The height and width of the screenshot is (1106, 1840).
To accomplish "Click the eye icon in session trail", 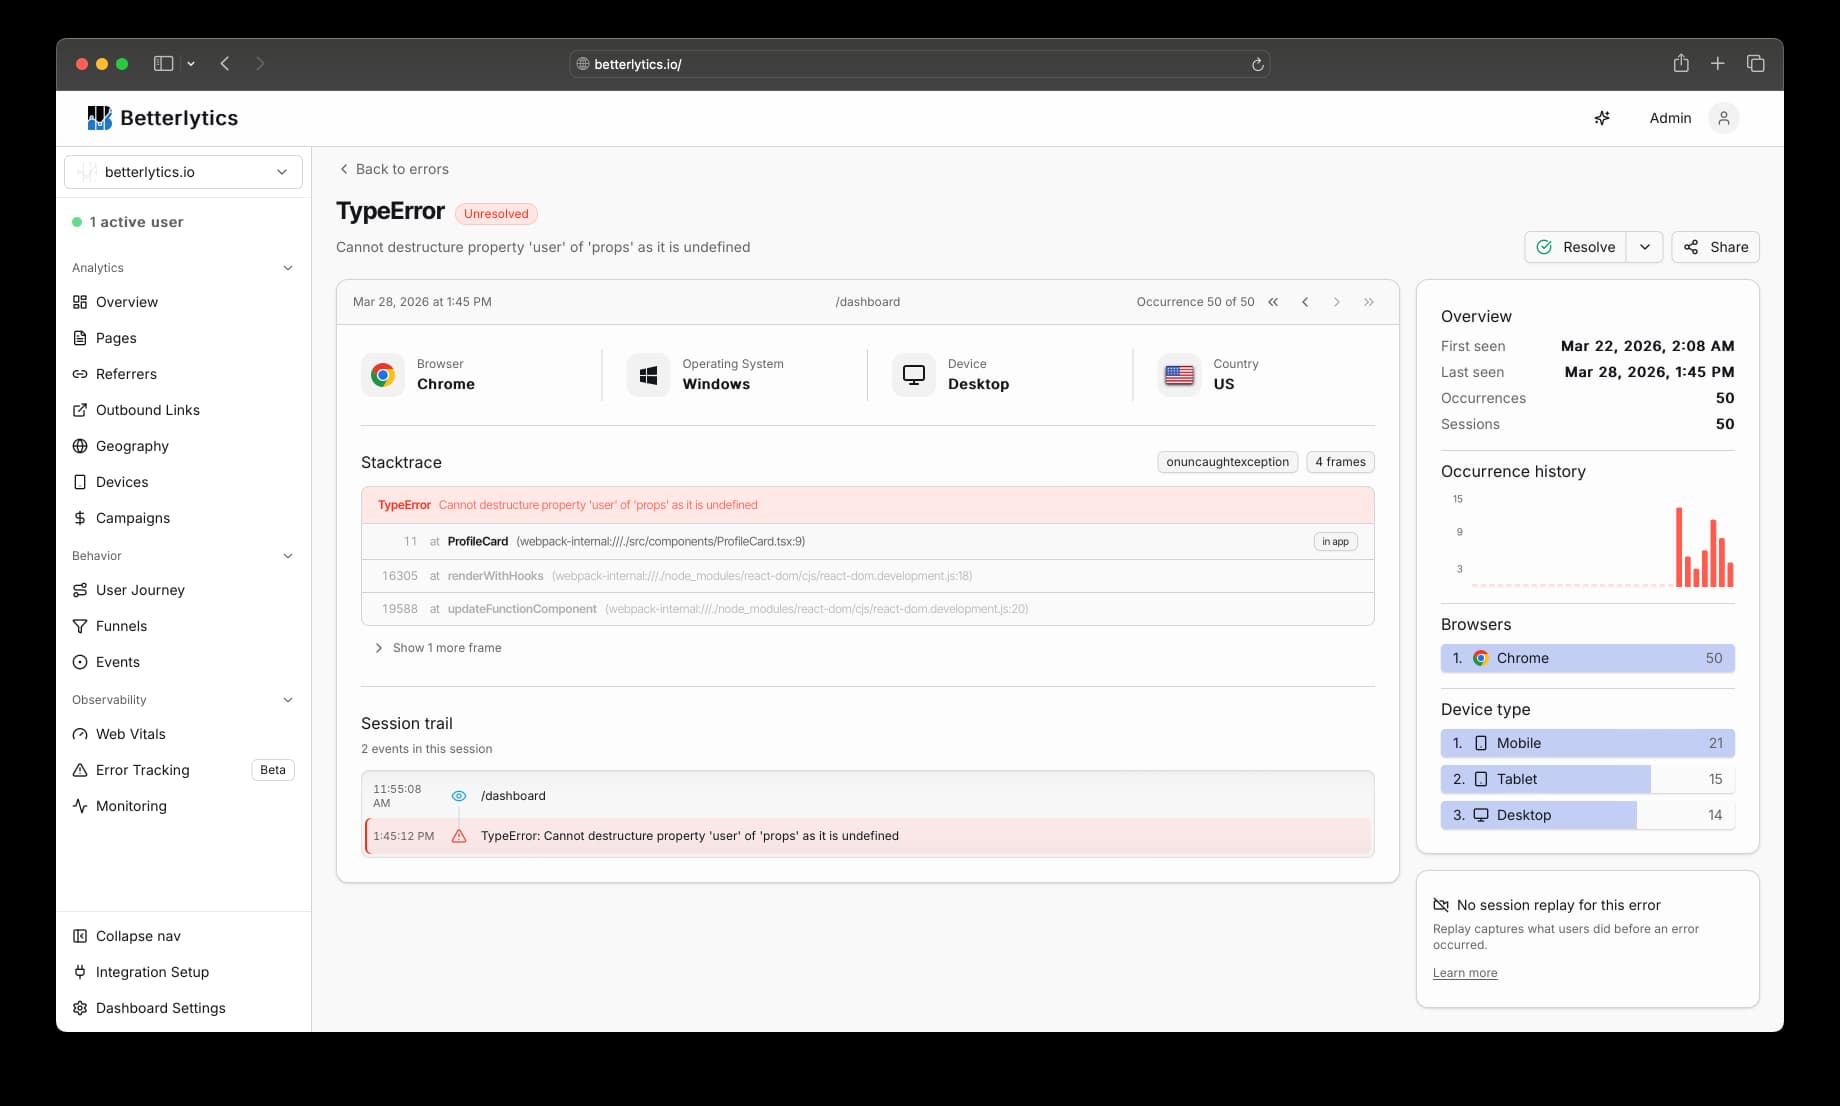I will coord(459,796).
